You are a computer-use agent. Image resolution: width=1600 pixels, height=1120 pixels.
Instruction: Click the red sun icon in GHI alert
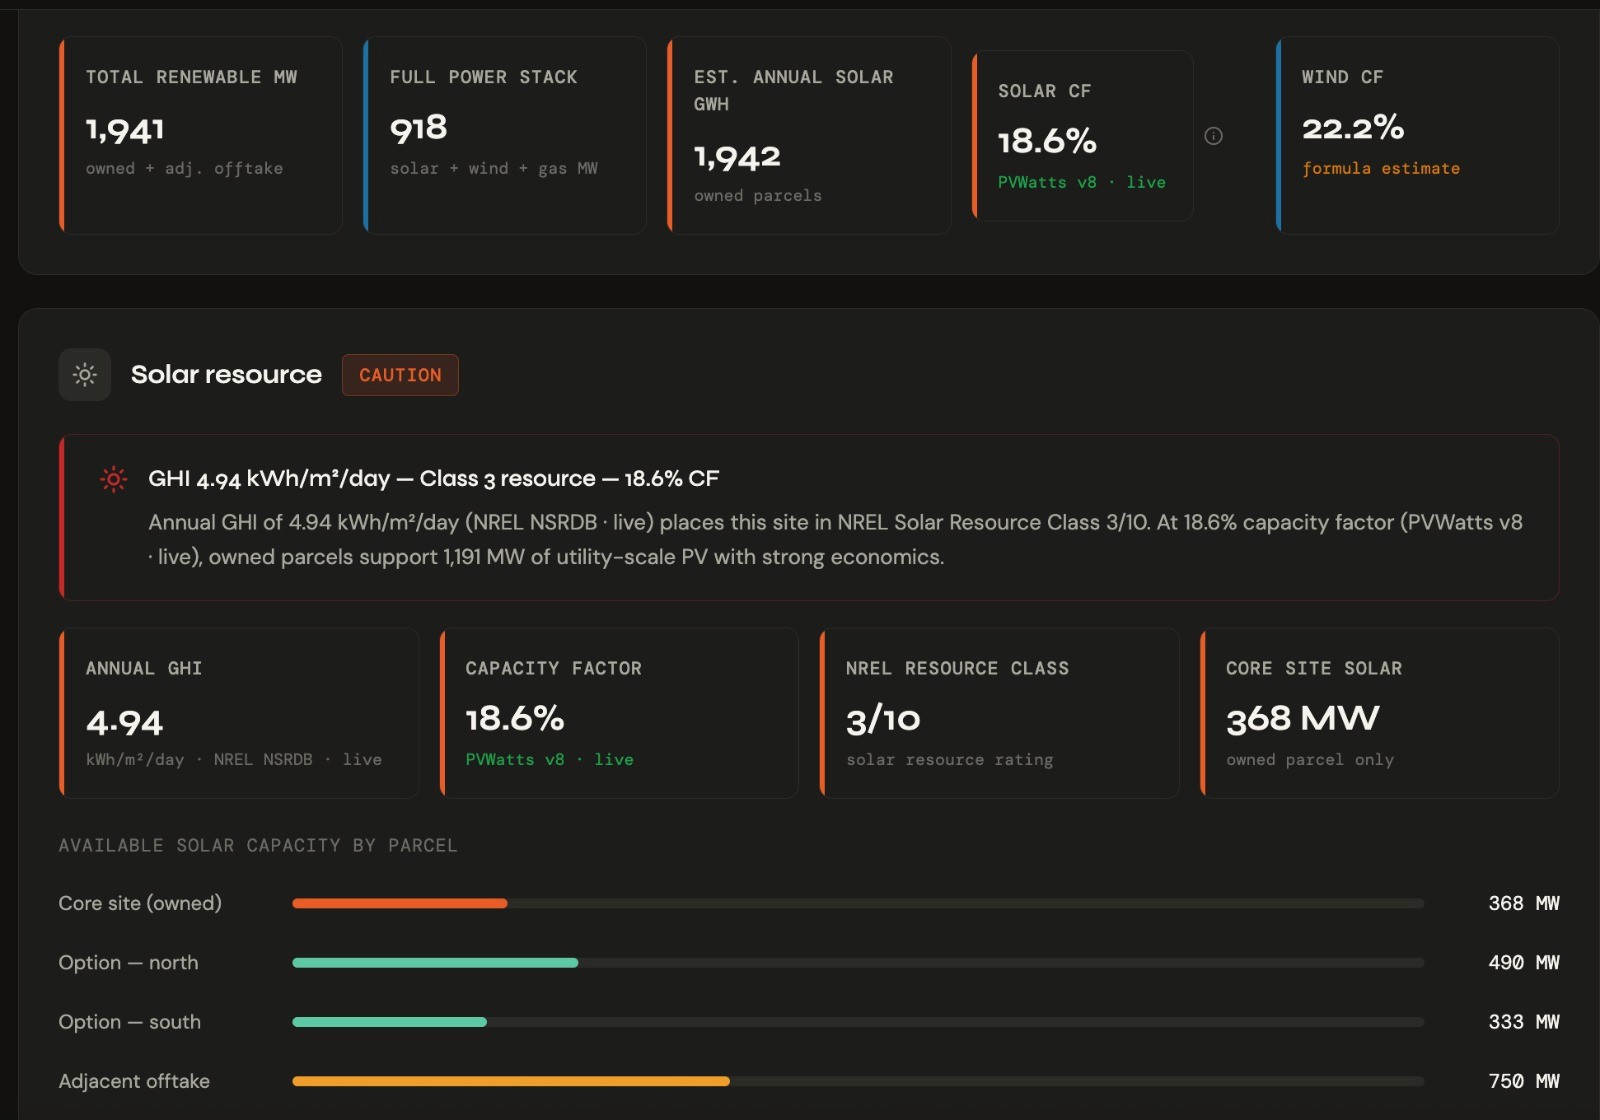tap(114, 480)
